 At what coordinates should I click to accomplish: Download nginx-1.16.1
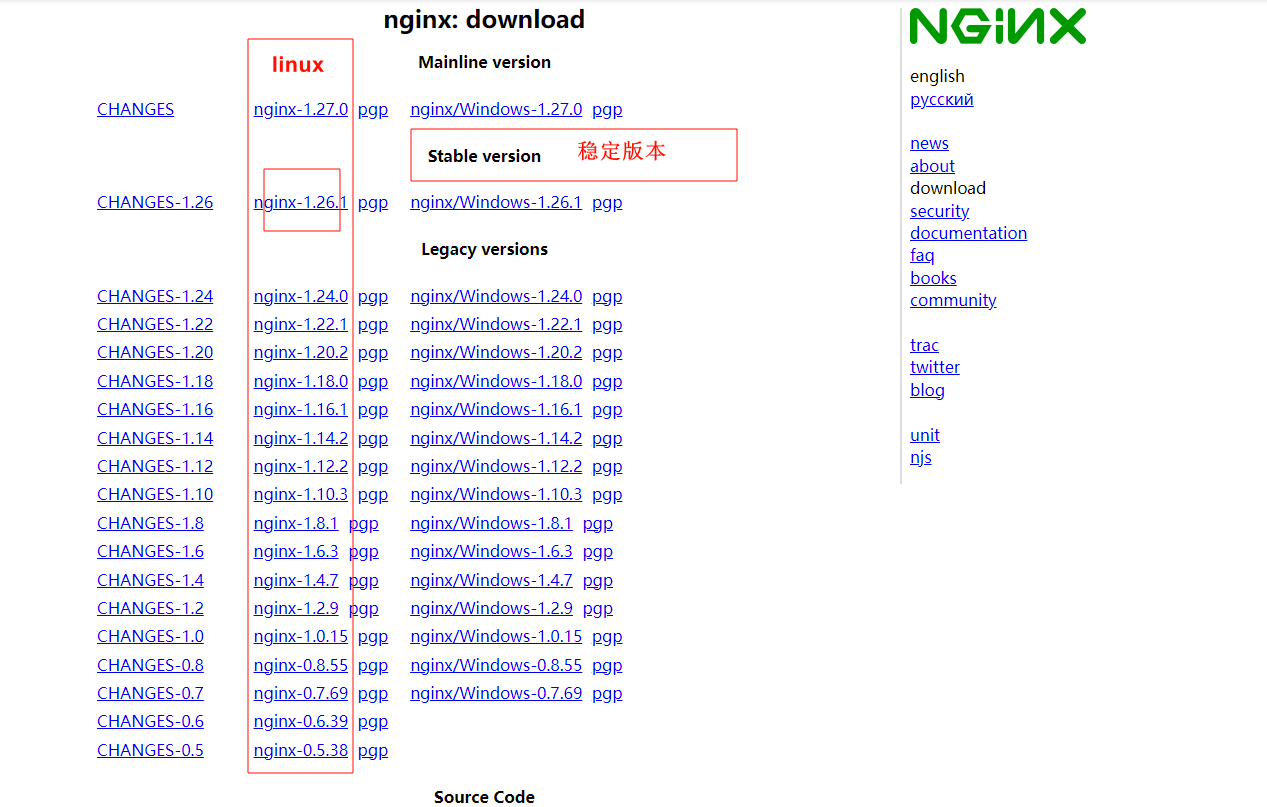coord(301,409)
